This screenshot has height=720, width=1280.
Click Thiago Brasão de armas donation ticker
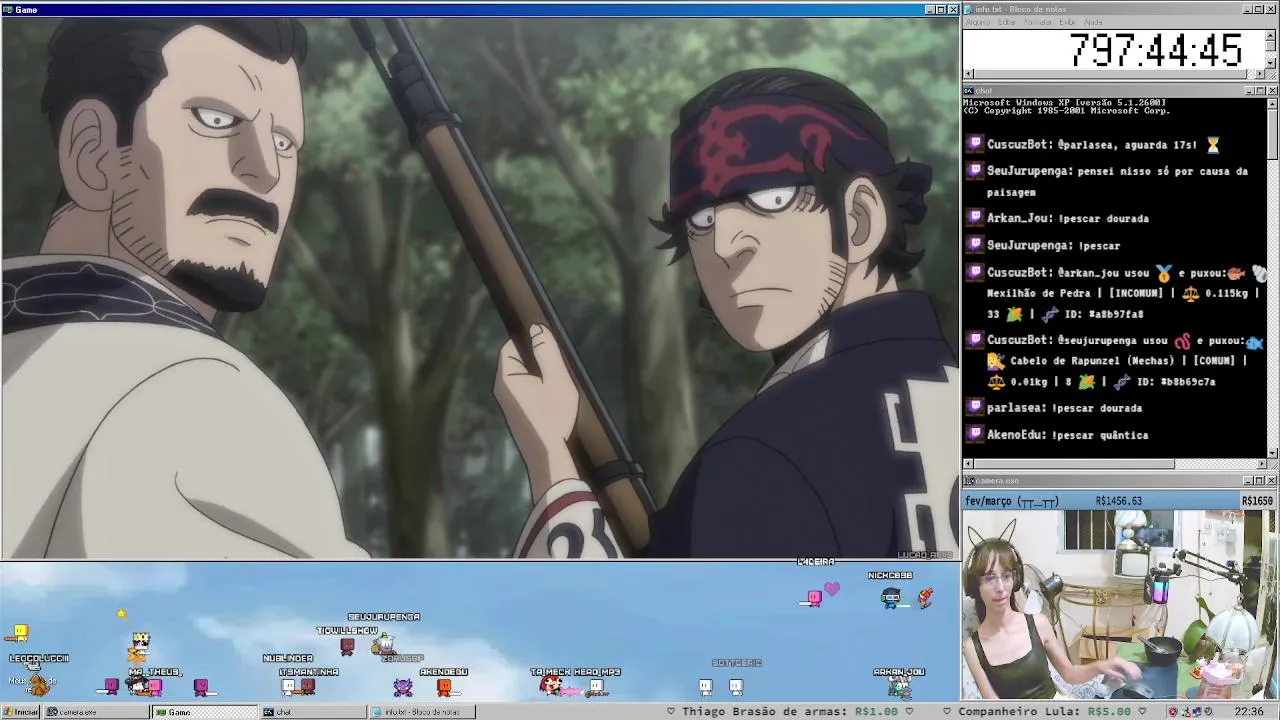click(789, 712)
